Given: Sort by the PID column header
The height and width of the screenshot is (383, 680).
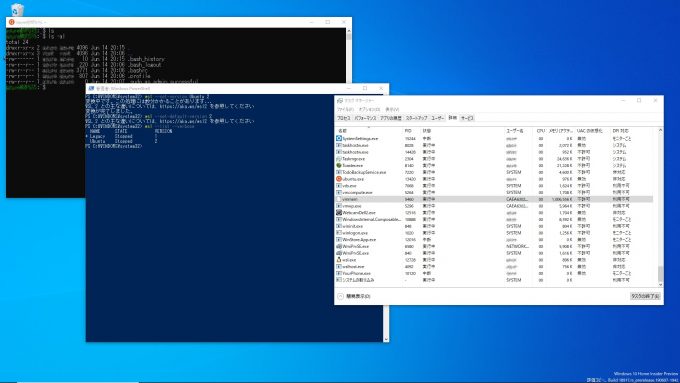Looking at the screenshot, I should 412,131.
